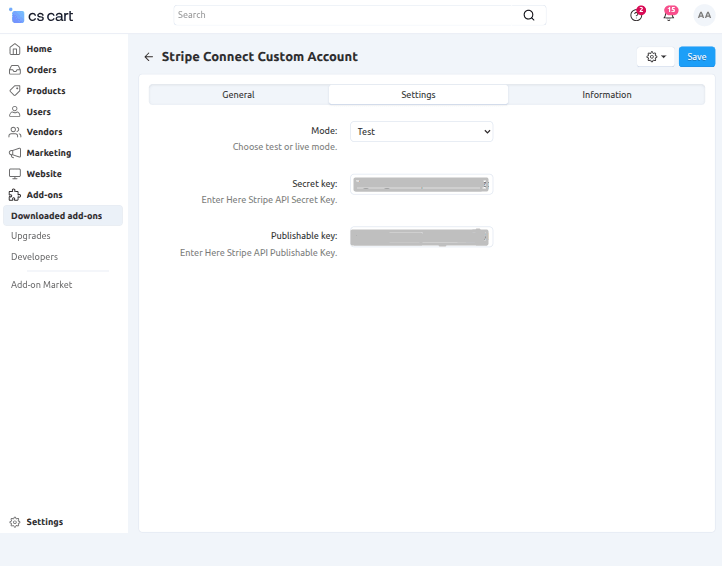Image resolution: width=722 pixels, height=566 pixels.
Task: Click the Secret key input field
Action: [421, 184]
